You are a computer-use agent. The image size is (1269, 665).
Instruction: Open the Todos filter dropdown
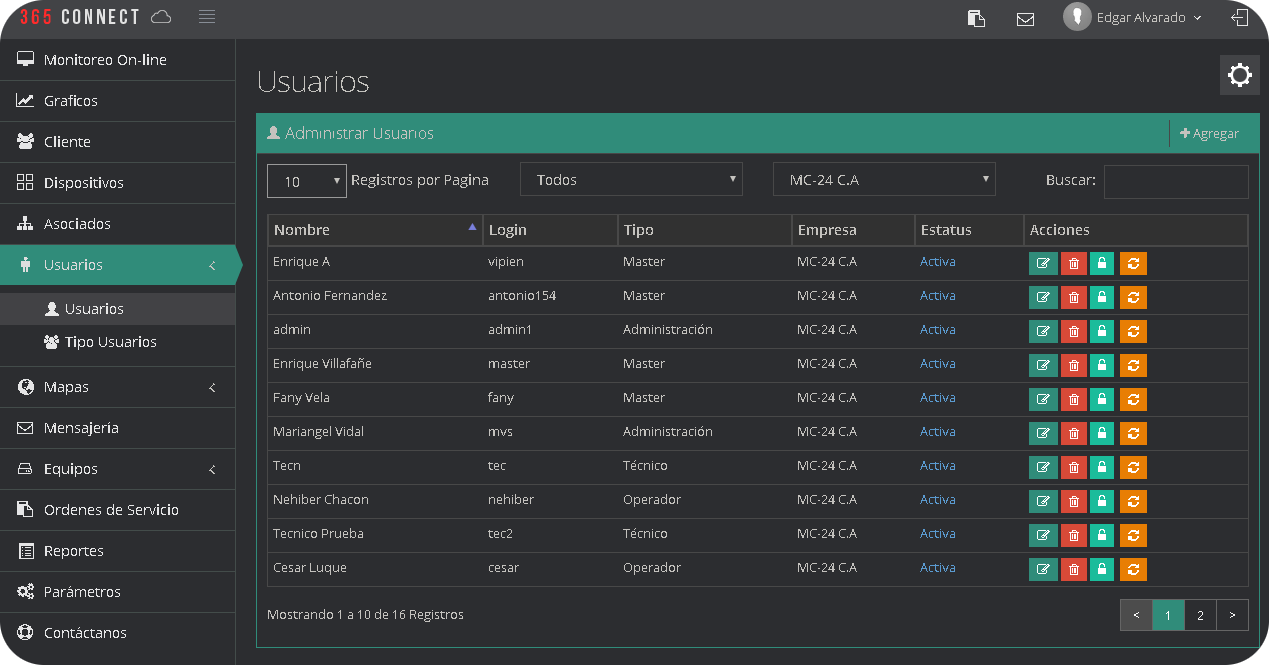(x=631, y=180)
